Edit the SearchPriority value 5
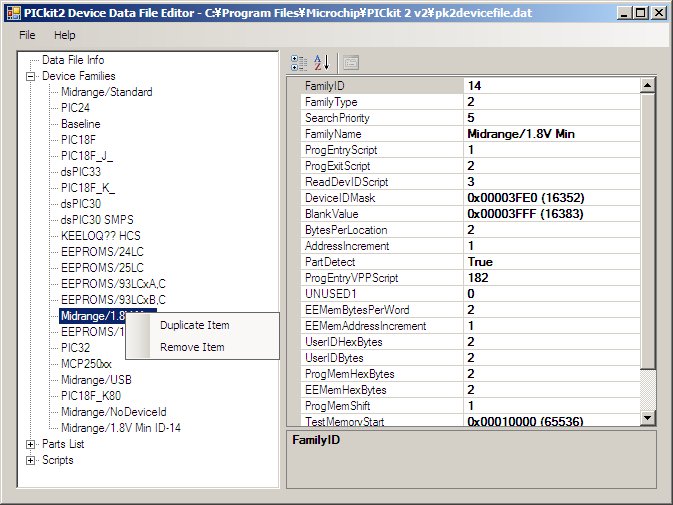Screen dimensions: 673x505 click(x=552, y=118)
